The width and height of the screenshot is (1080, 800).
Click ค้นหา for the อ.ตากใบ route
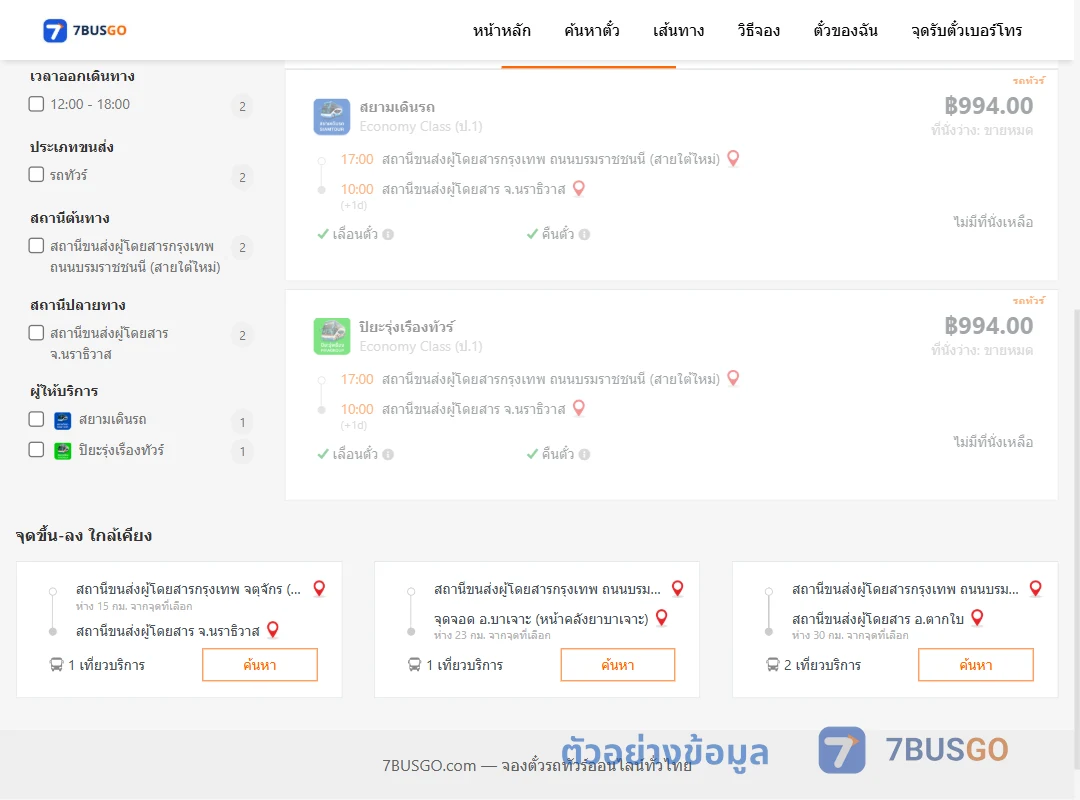point(976,665)
